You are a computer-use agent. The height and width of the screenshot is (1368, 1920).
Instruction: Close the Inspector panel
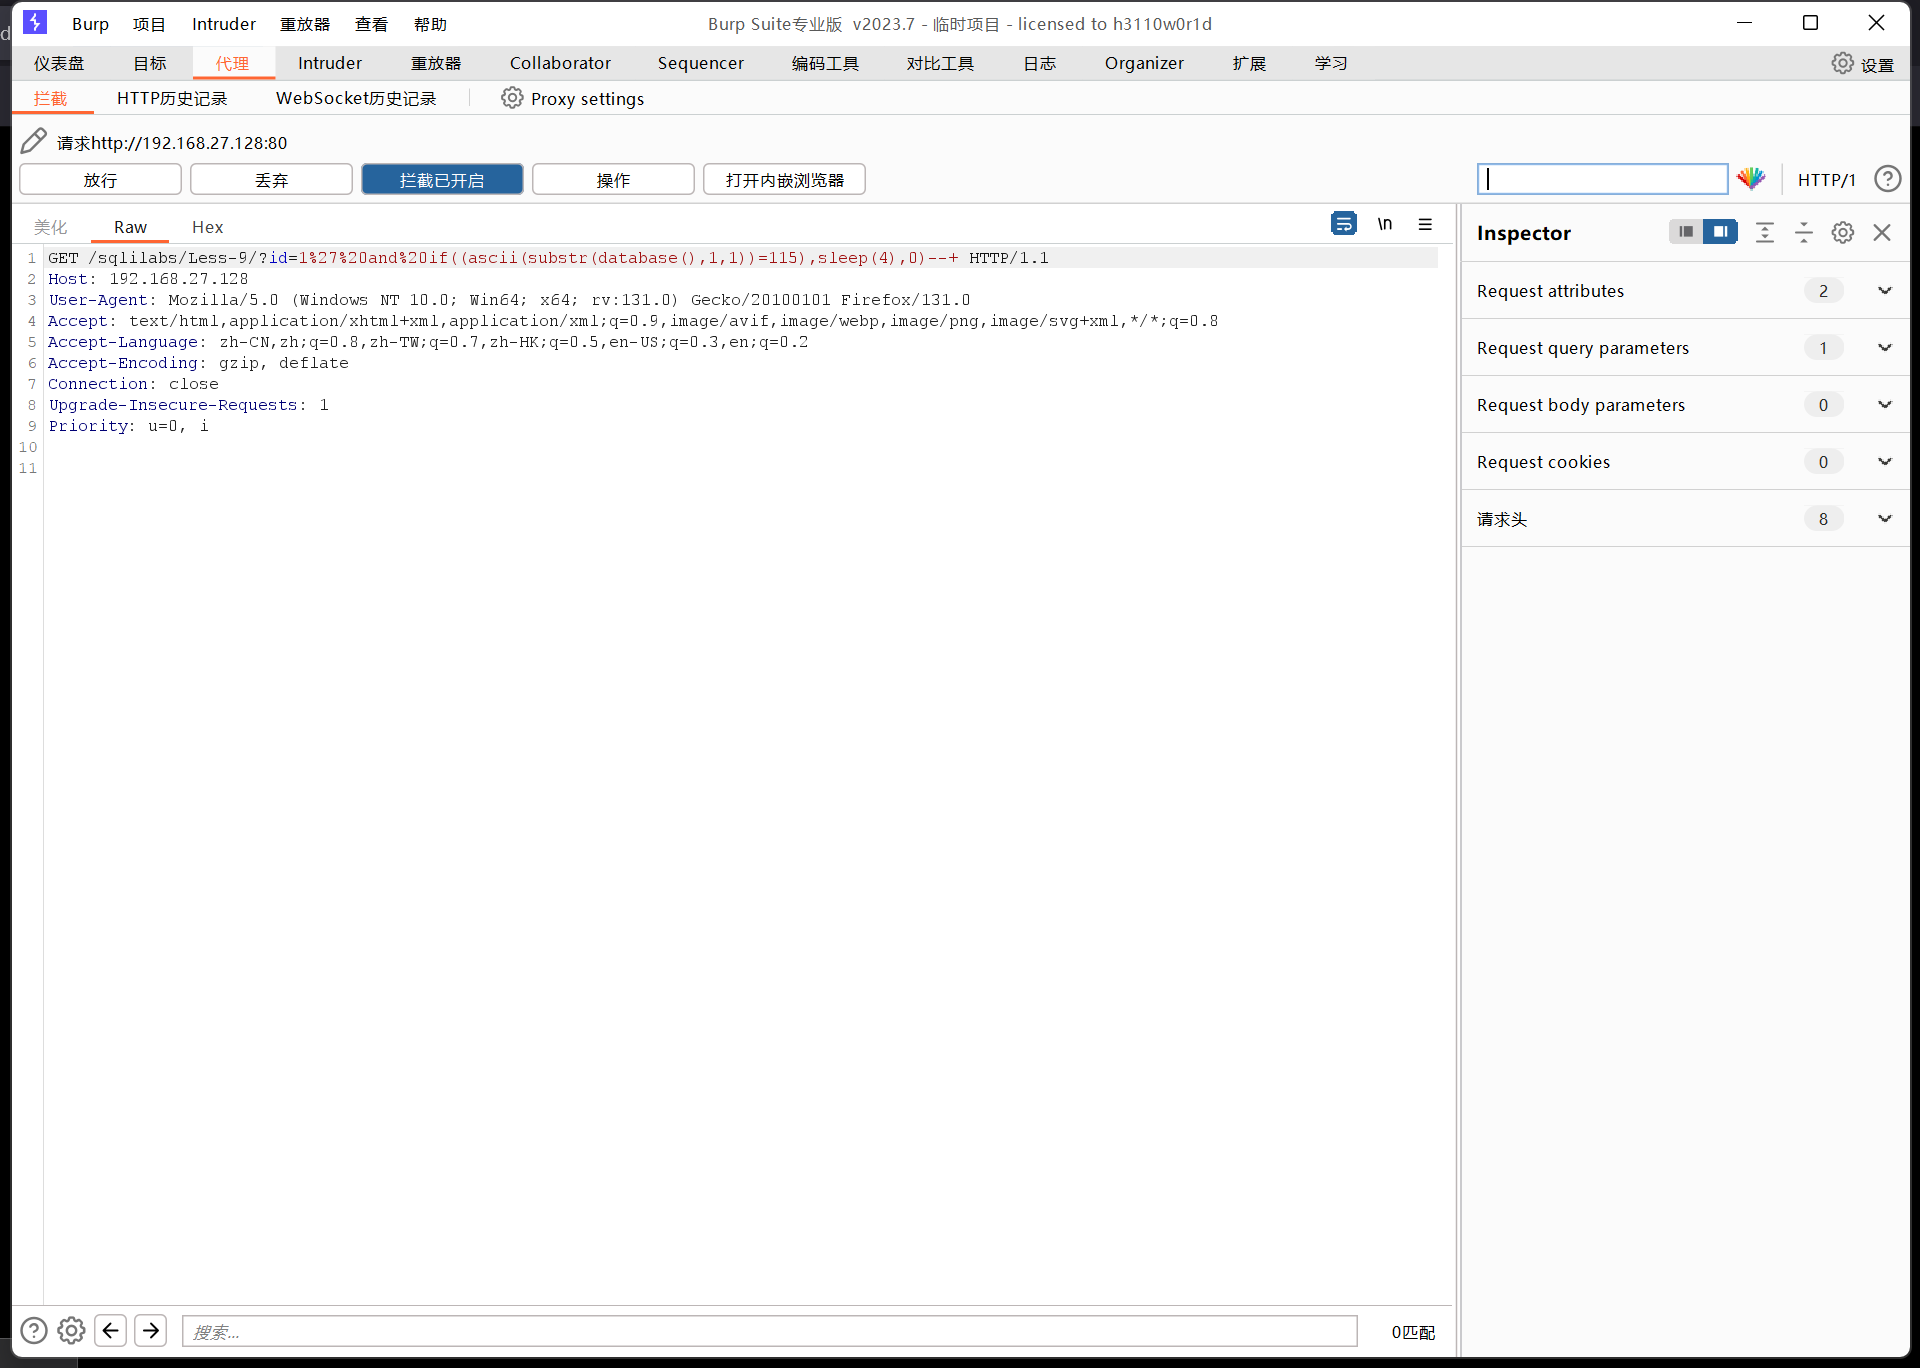click(1882, 232)
